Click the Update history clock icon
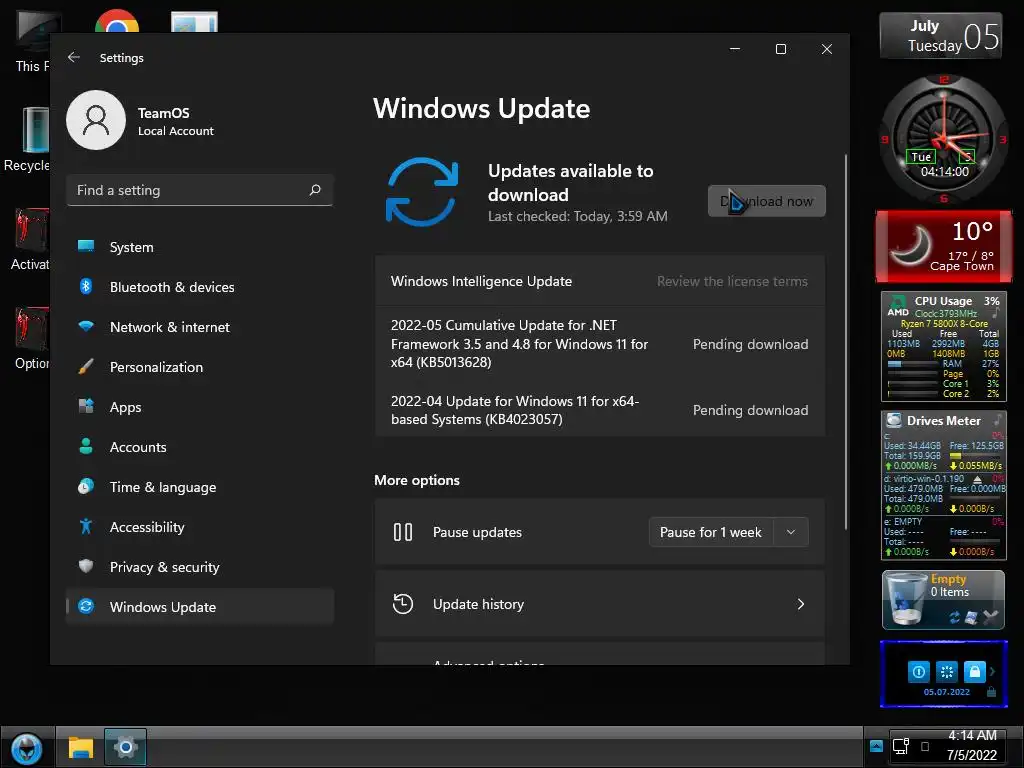 coord(403,604)
